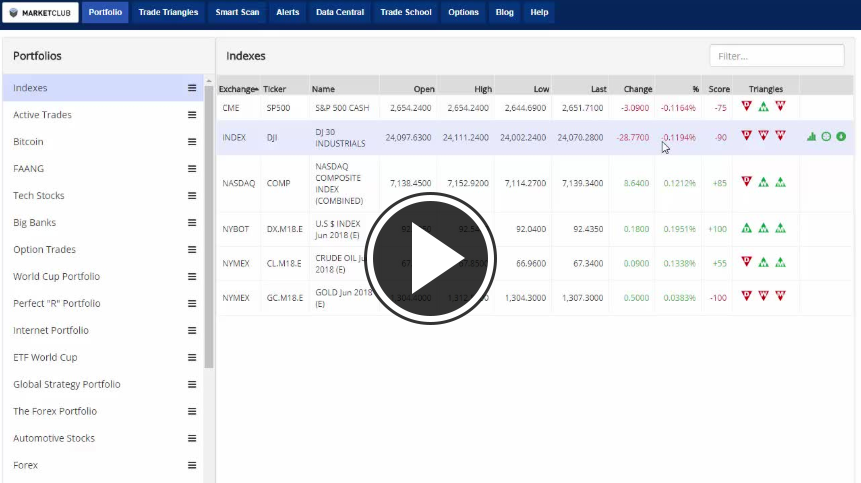Open the Alerts tab
This screenshot has width=861, height=483.
click(288, 12)
